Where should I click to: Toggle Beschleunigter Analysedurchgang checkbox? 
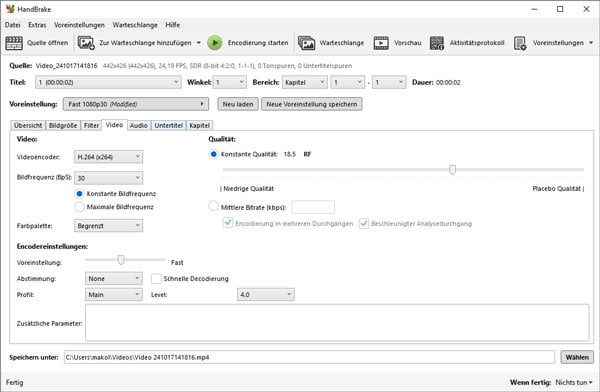pyautogui.click(x=364, y=223)
